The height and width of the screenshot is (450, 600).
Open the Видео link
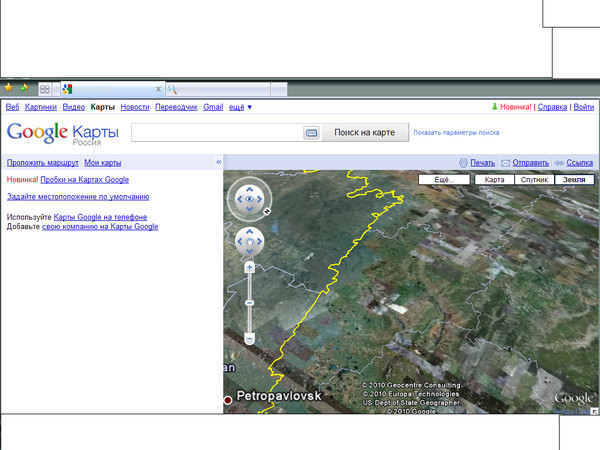coord(73,107)
